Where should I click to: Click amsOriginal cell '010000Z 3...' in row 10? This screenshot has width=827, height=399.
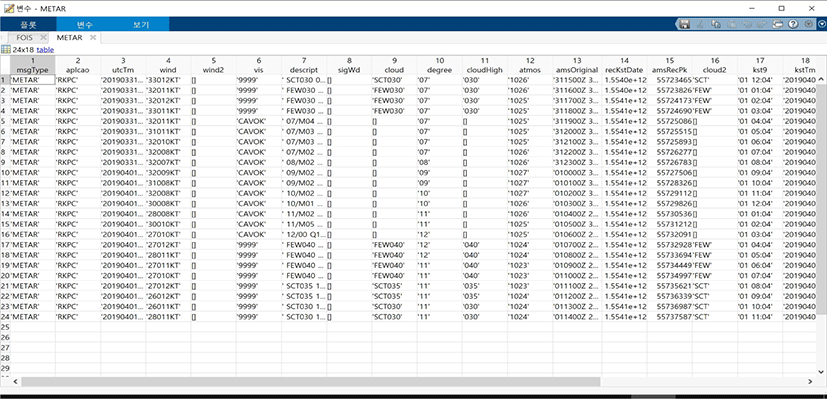click(577, 172)
